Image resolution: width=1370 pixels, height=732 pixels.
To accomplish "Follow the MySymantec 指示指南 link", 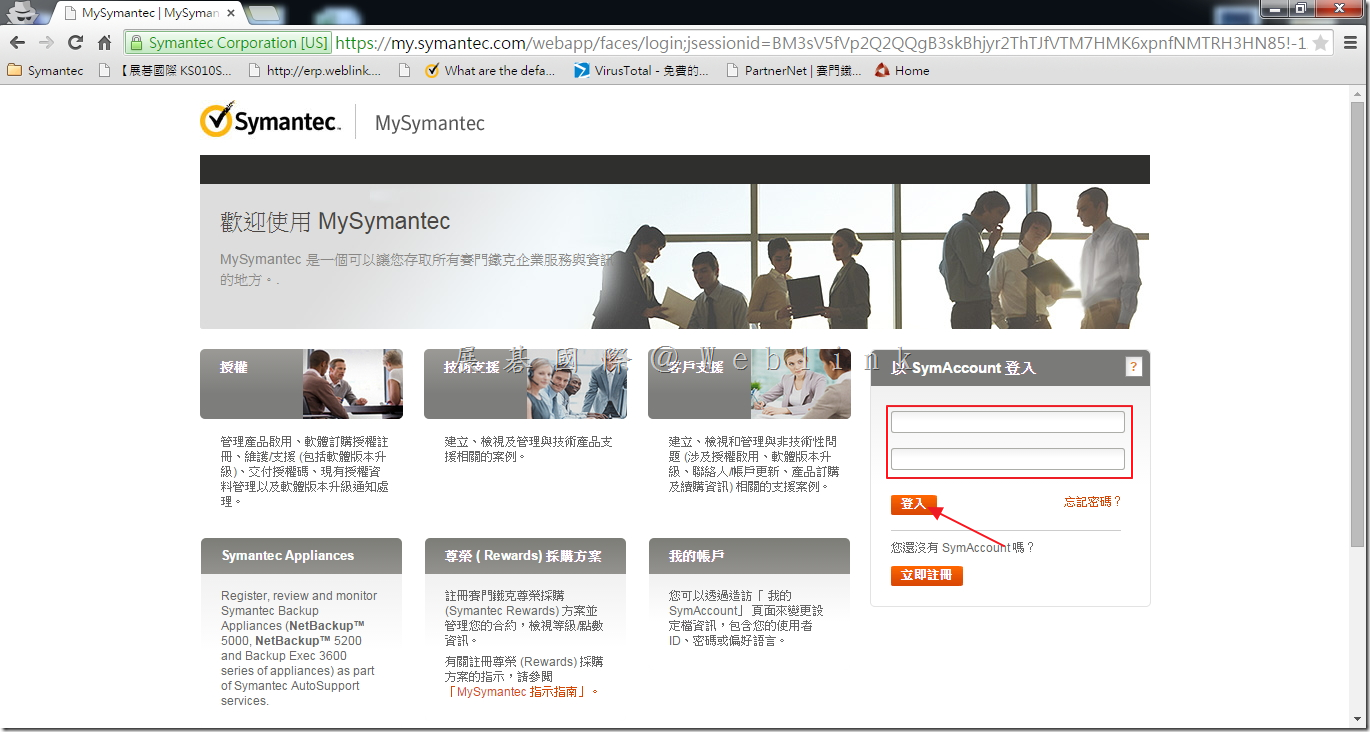I will click(521, 692).
